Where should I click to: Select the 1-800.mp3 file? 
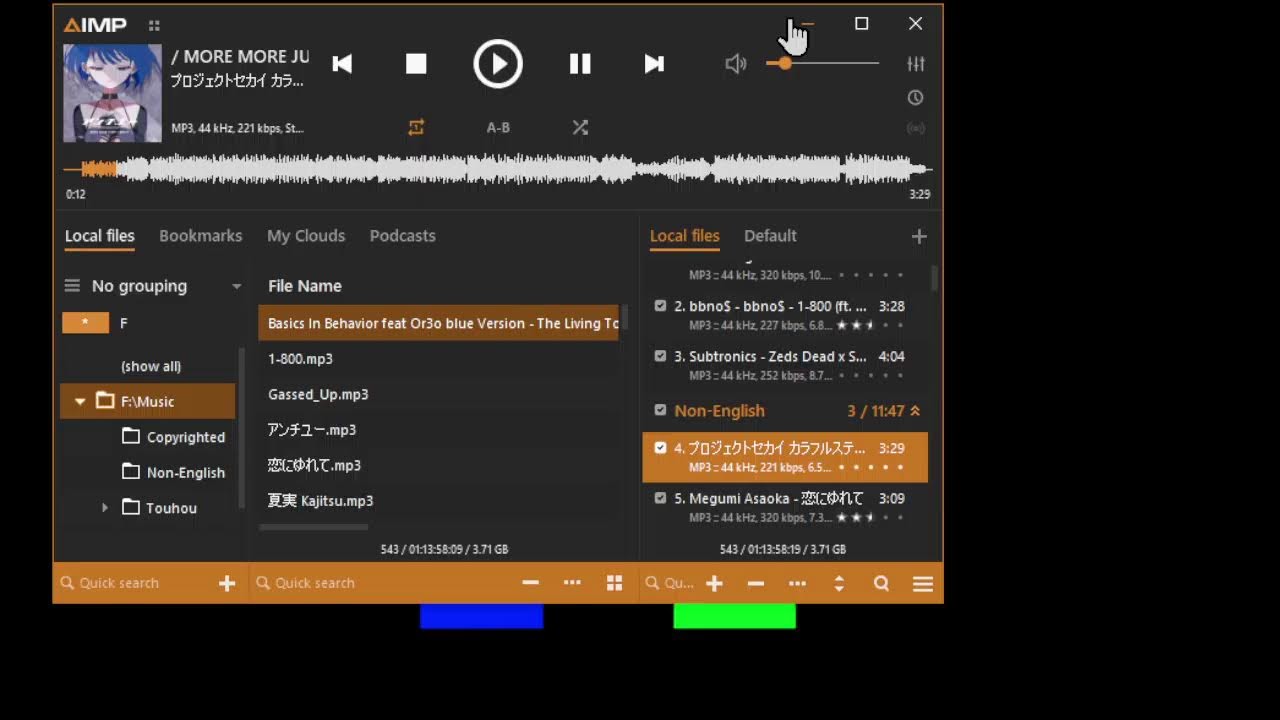[439, 359]
